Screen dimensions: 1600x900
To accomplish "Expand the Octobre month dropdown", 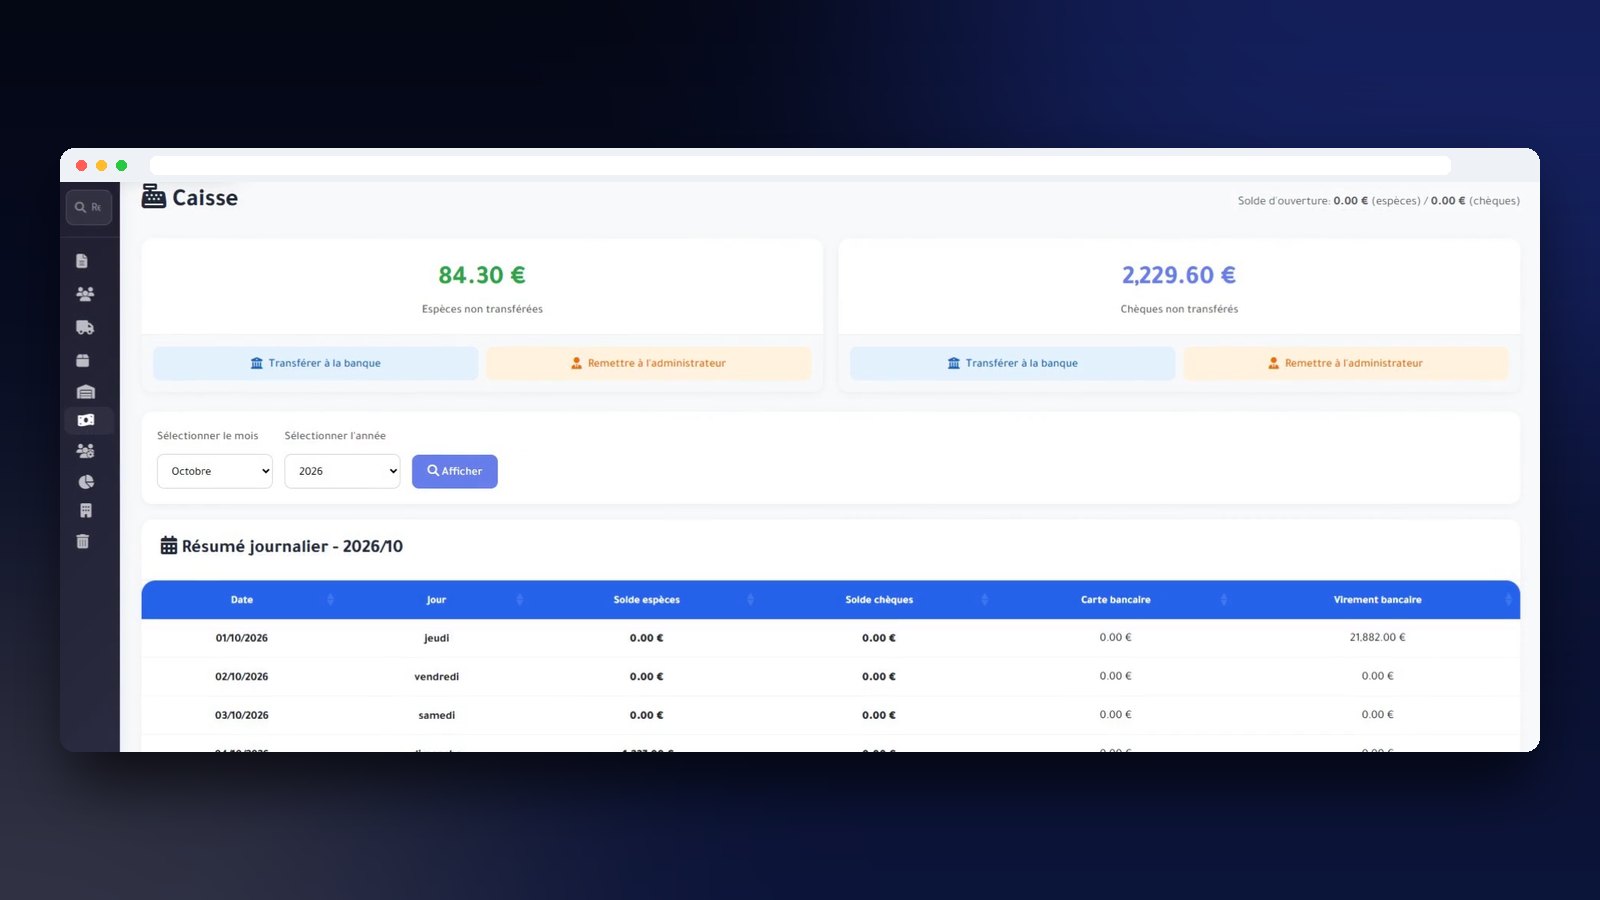I will coord(215,471).
